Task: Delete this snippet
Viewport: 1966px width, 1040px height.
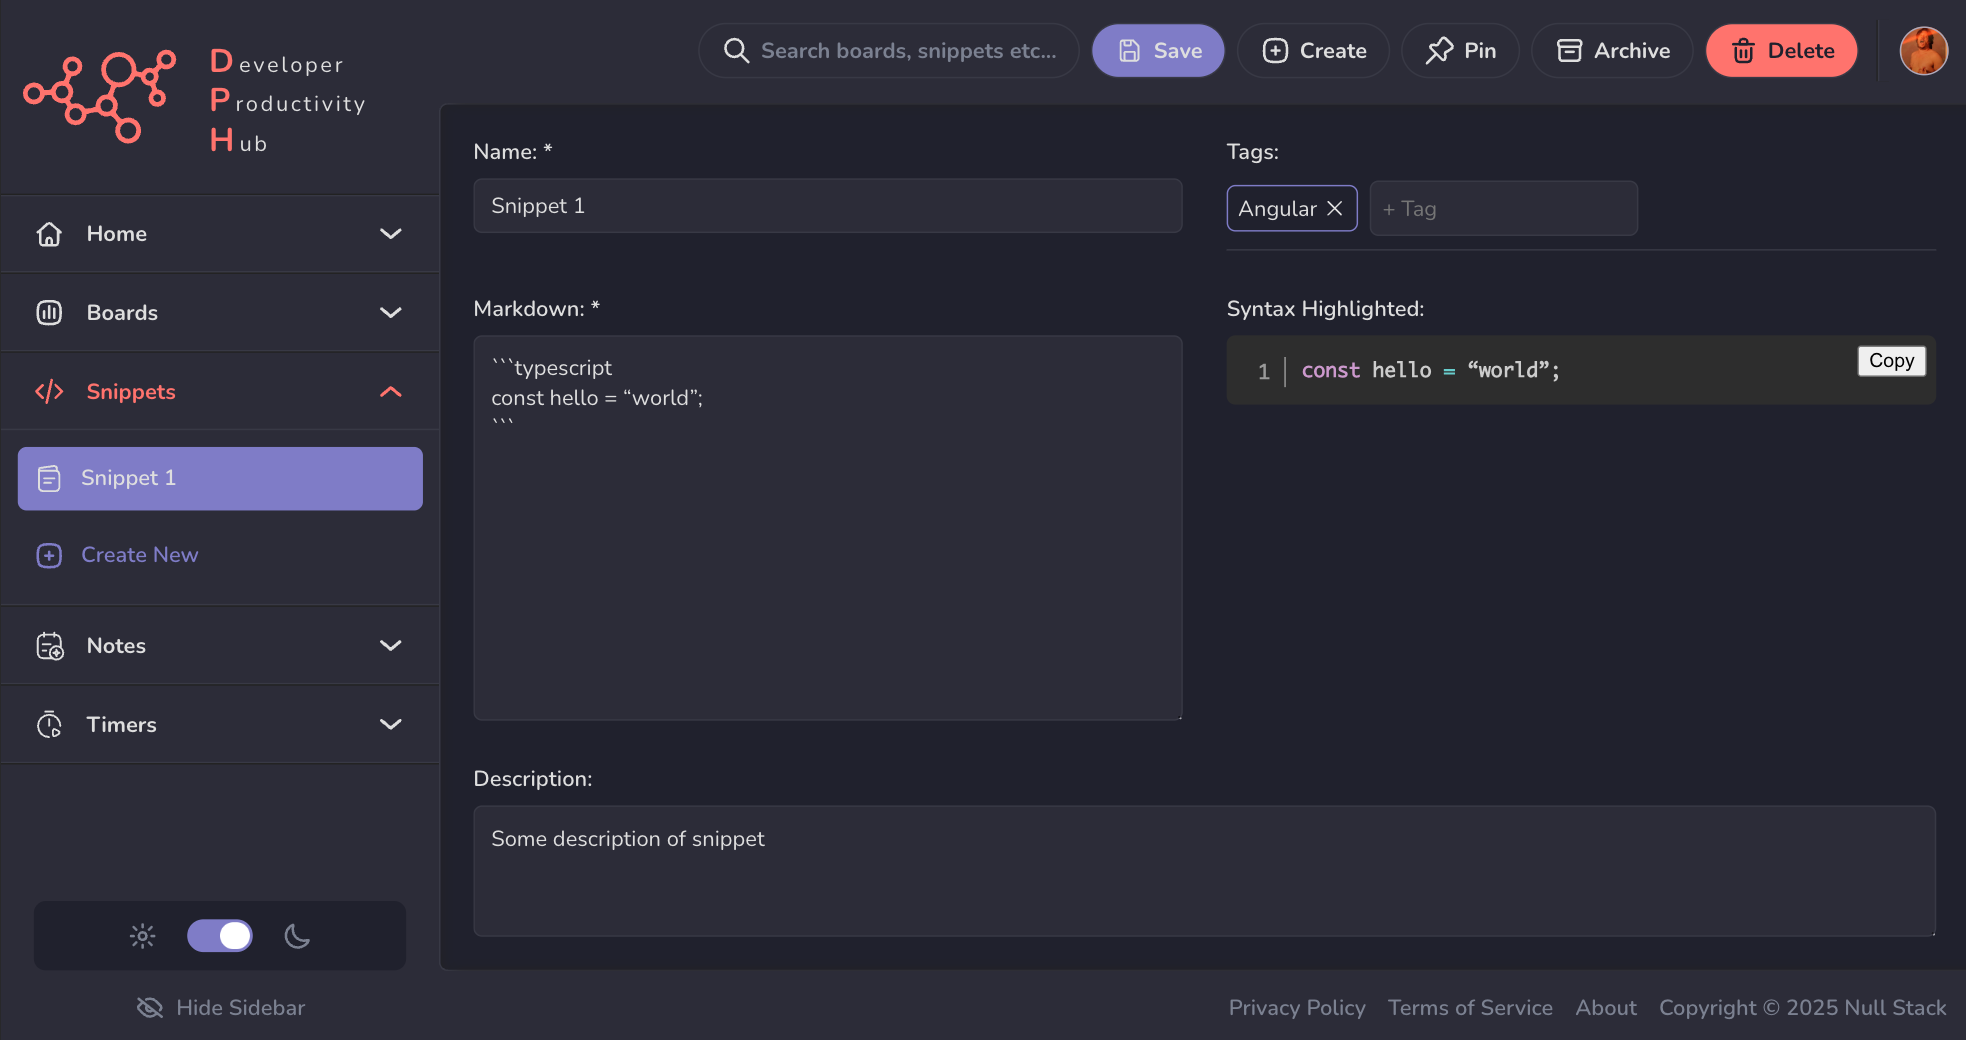Action: click(1781, 50)
